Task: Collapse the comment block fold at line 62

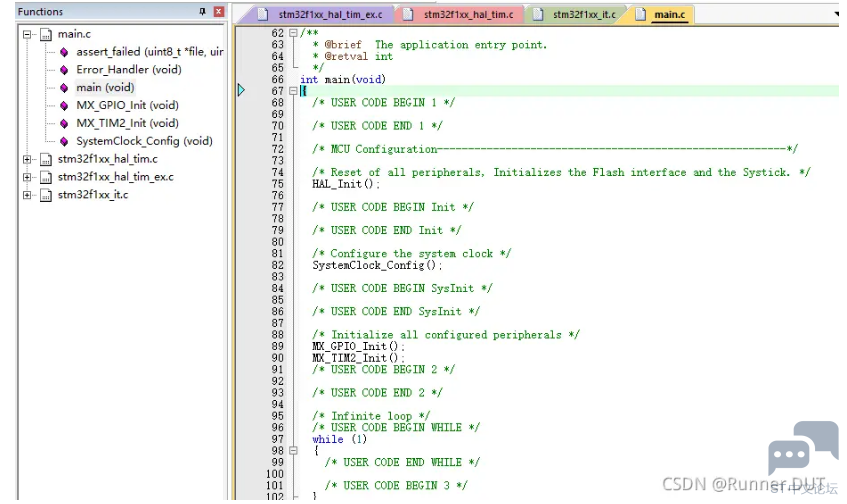Action: (293, 33)
